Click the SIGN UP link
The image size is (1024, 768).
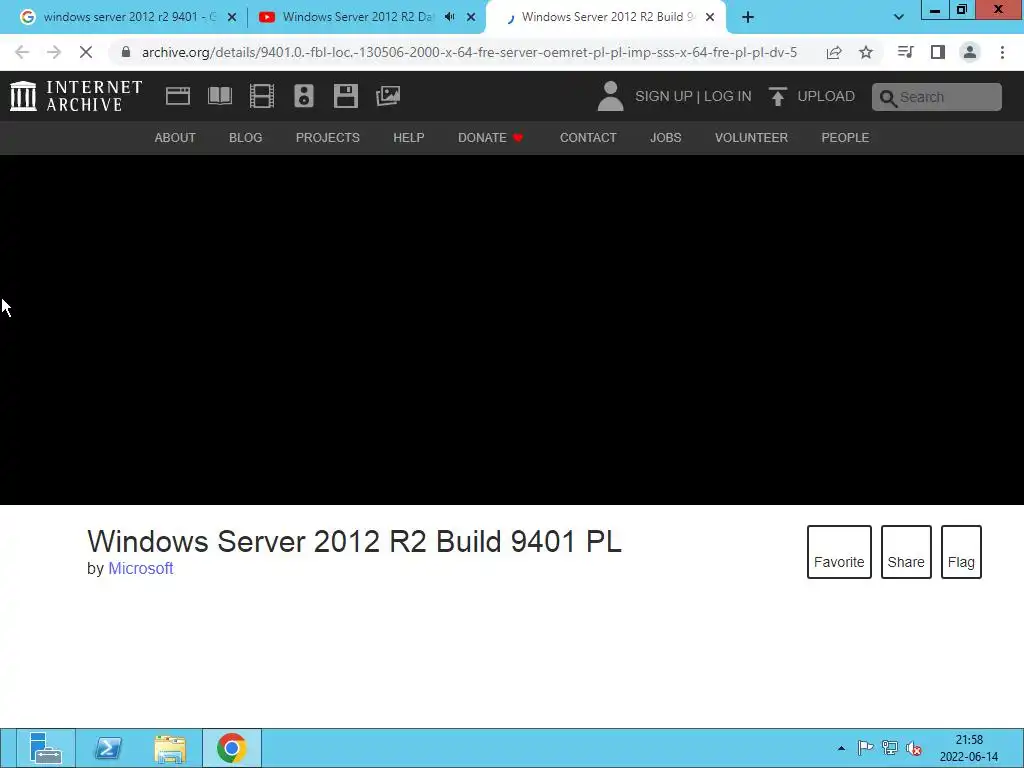(664, 96)
